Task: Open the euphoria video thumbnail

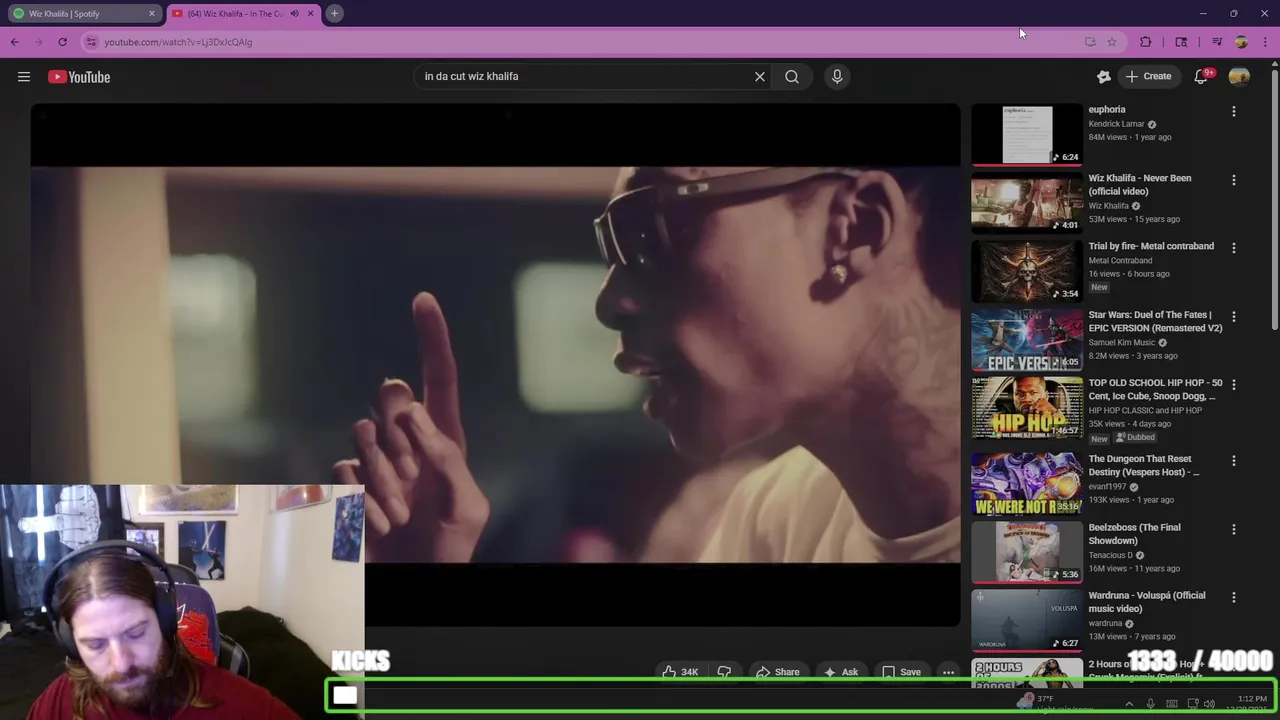Action: coord(1027,135)
